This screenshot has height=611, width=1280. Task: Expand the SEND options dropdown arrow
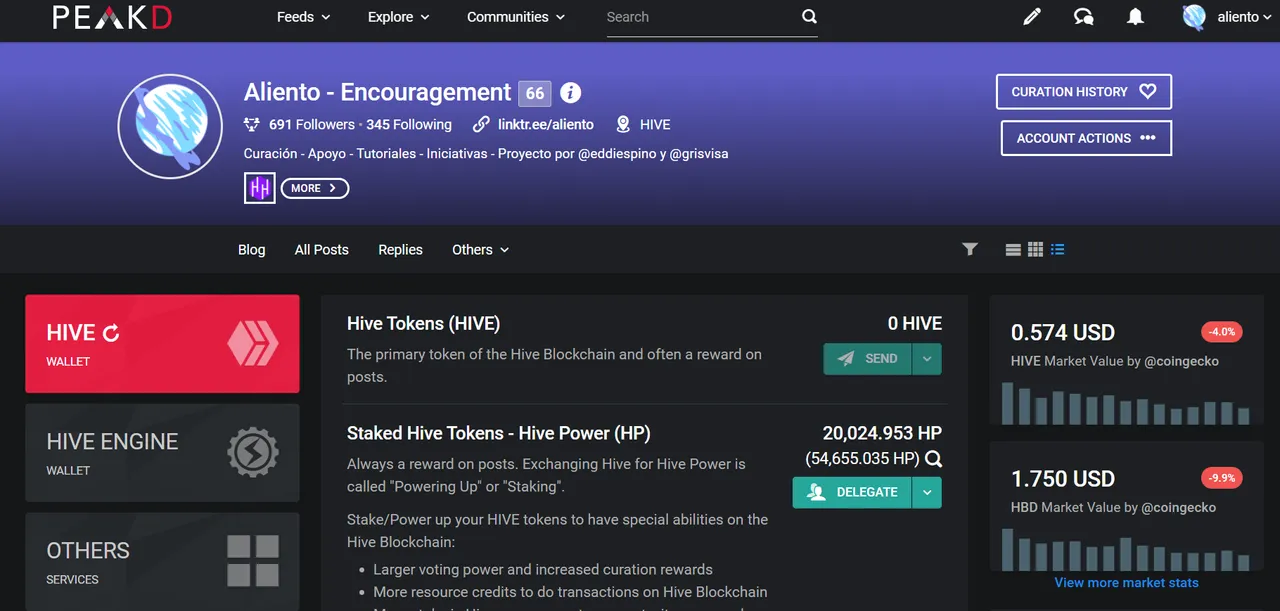point(927,359)
